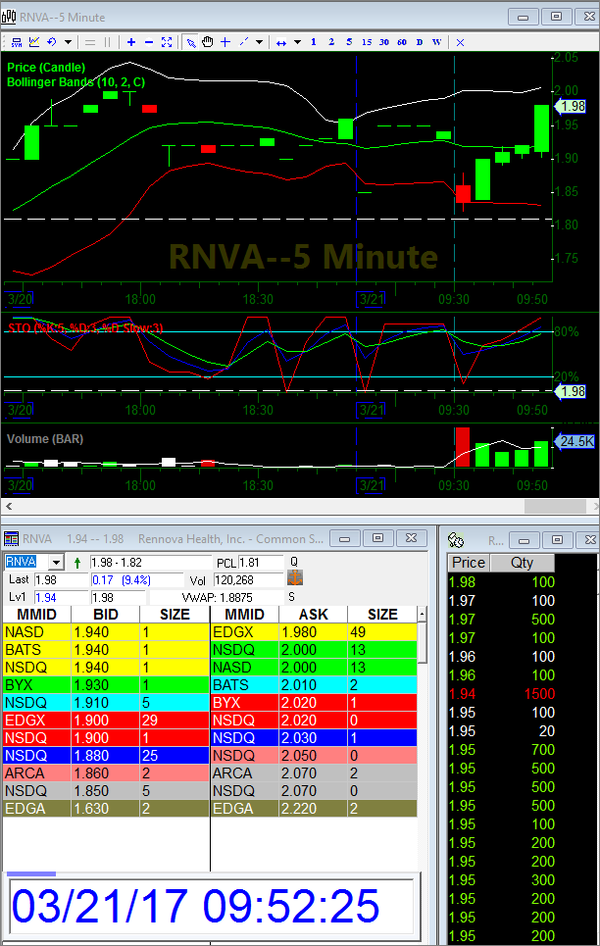Set chart to Daily interval D
This screenshot has width=600, height=946.
coord(420,42)
